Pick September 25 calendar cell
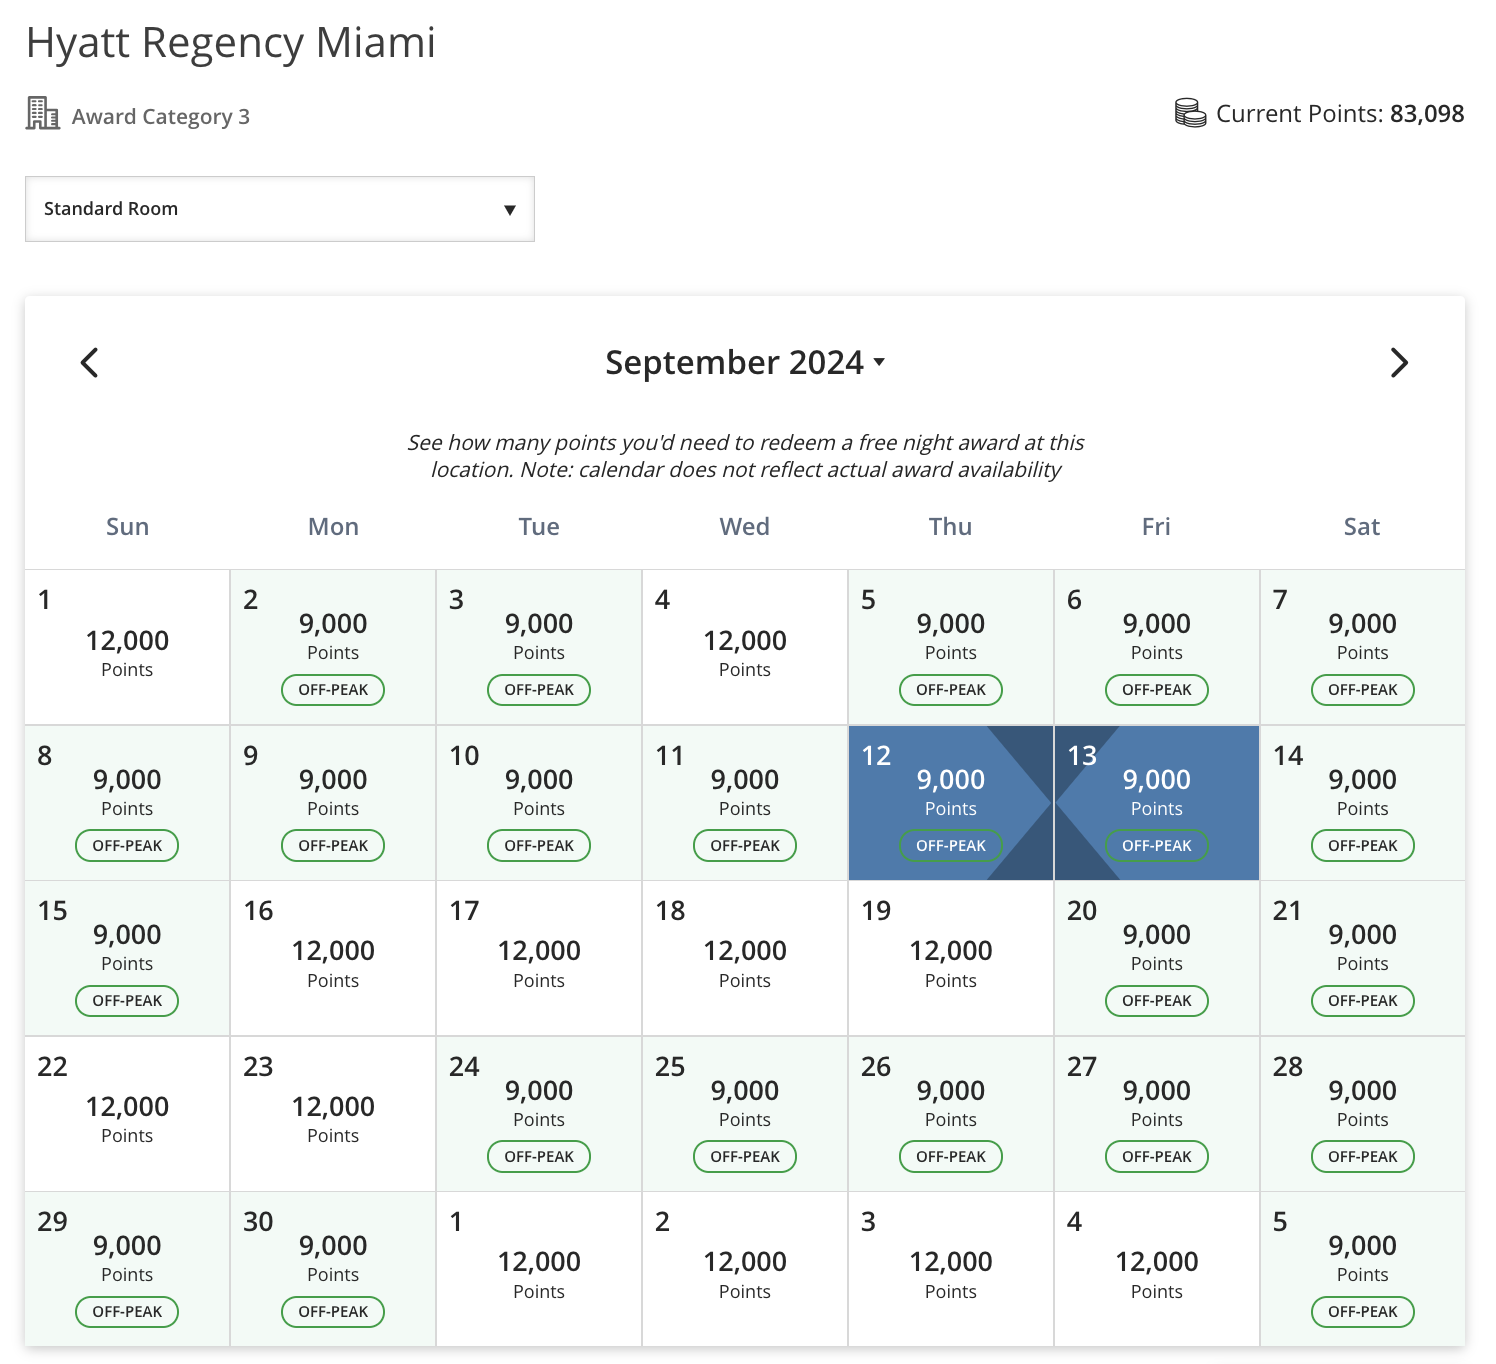 (745, 1114)
